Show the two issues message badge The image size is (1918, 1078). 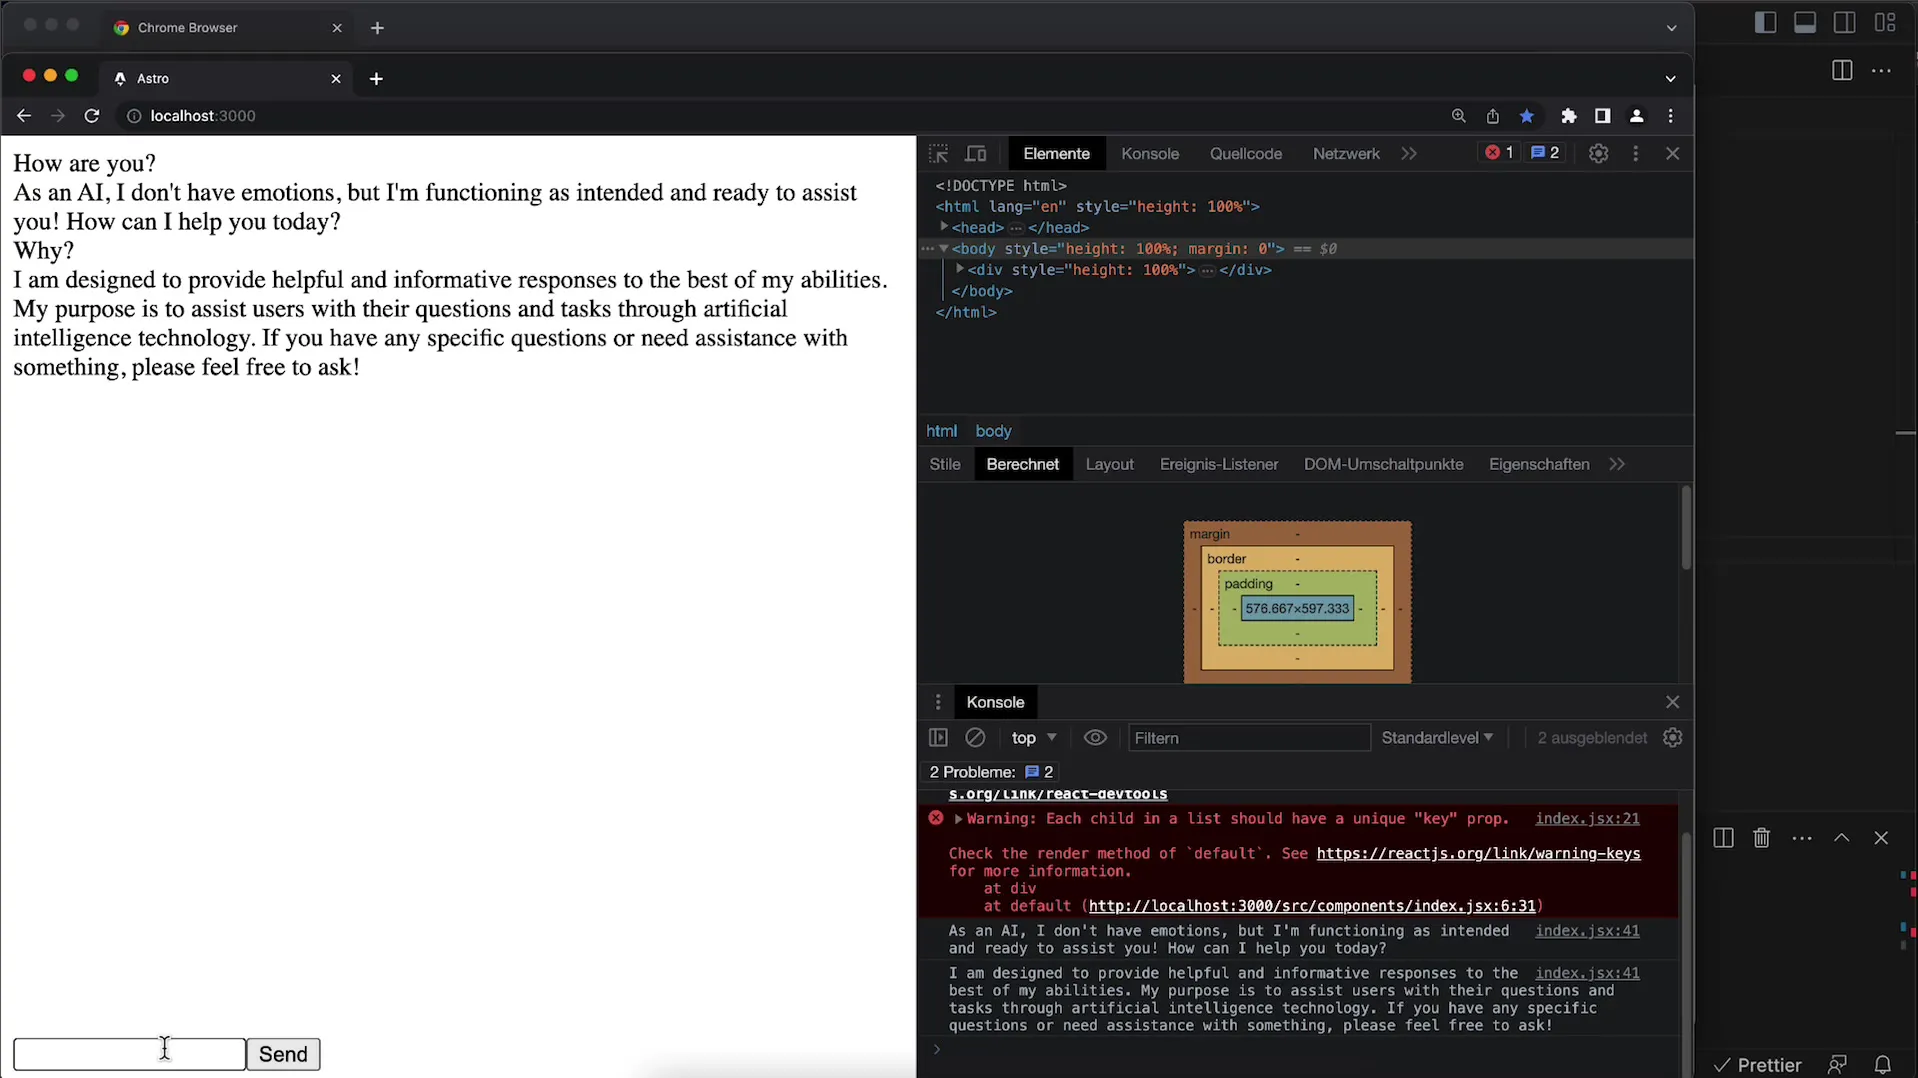(x=1545, y=153)
